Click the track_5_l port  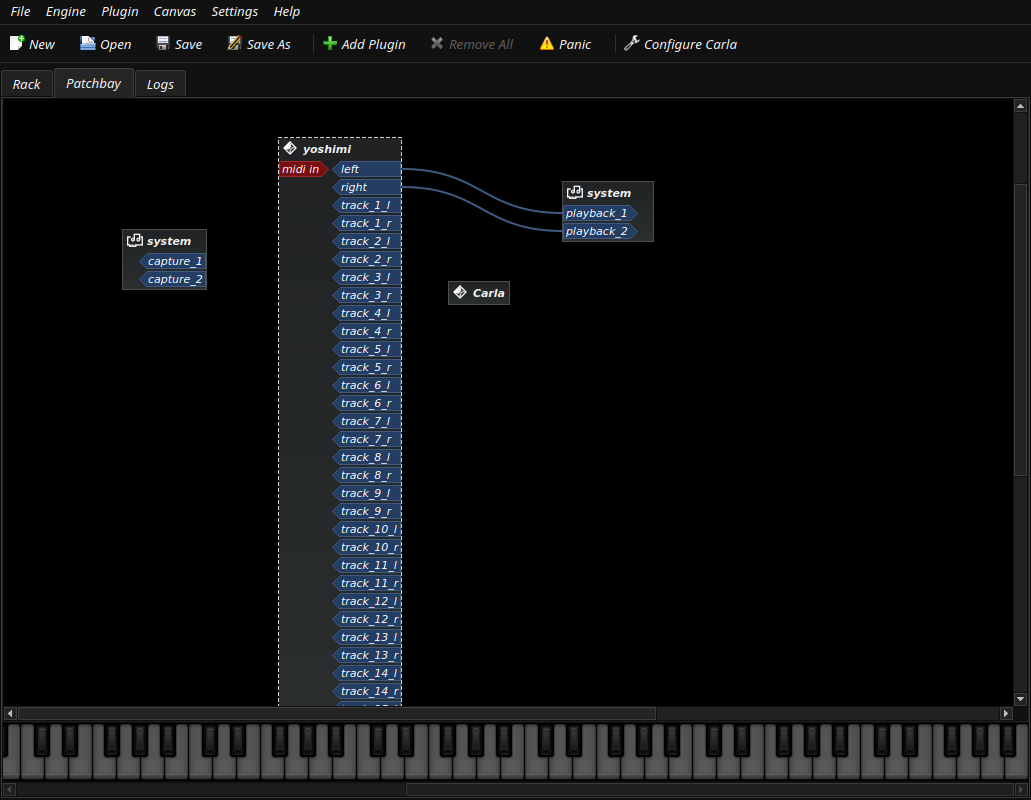click(367, 349)
